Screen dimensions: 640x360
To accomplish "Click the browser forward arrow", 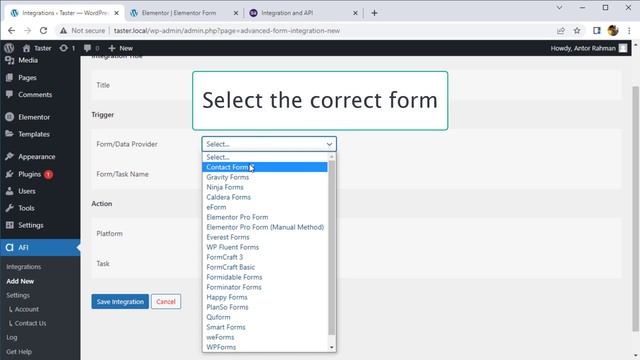I will pyautogui.click(x=27, y=31).
